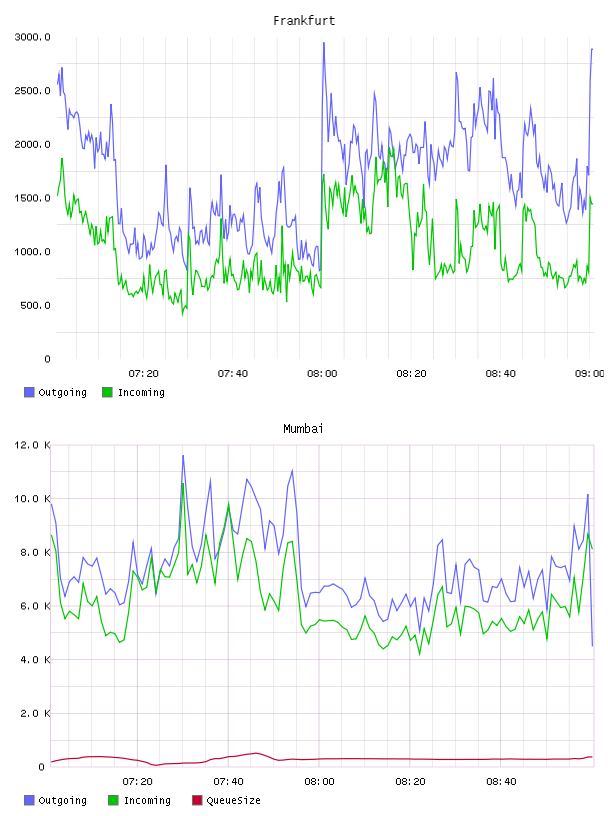The image size is (608, 816).
Task: Click the 08:00 time label on Frankfurt chart
Action: point(322,374)
